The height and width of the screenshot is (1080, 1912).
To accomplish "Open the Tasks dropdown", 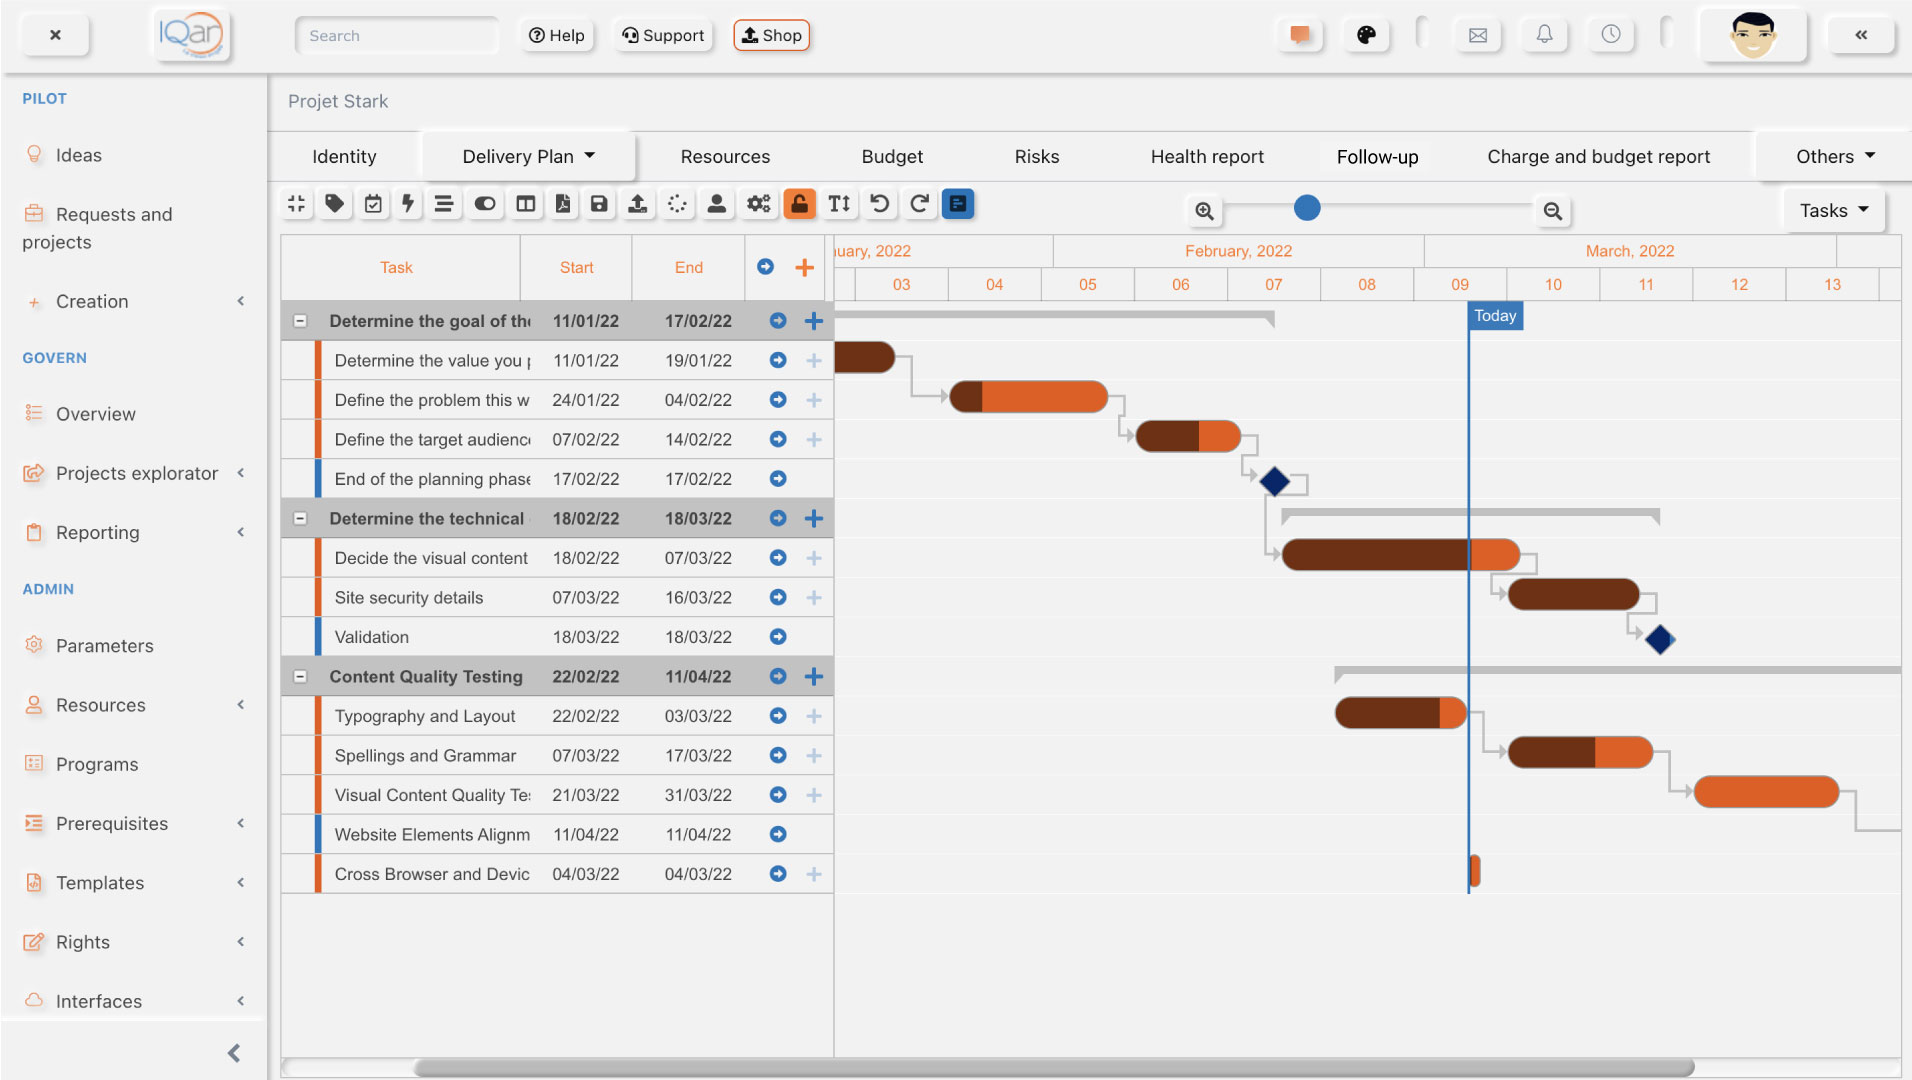I will tap(1834, 210).
